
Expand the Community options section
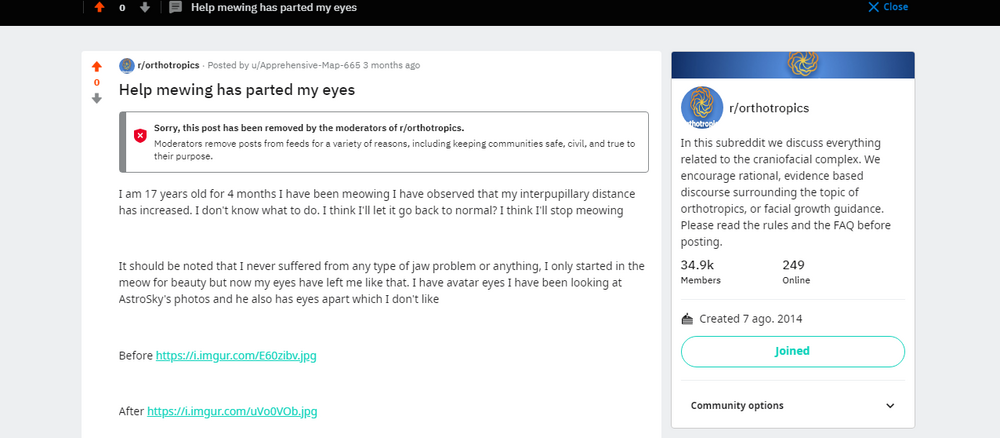click(x=793, y=405)
